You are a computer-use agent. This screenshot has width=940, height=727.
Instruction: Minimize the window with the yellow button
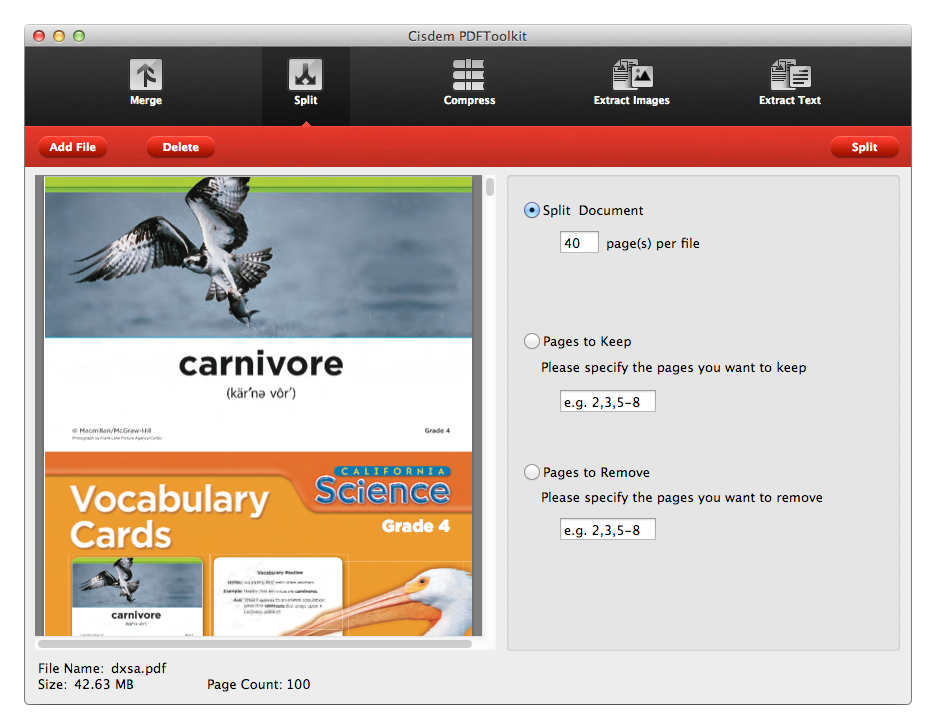point(59,36)
